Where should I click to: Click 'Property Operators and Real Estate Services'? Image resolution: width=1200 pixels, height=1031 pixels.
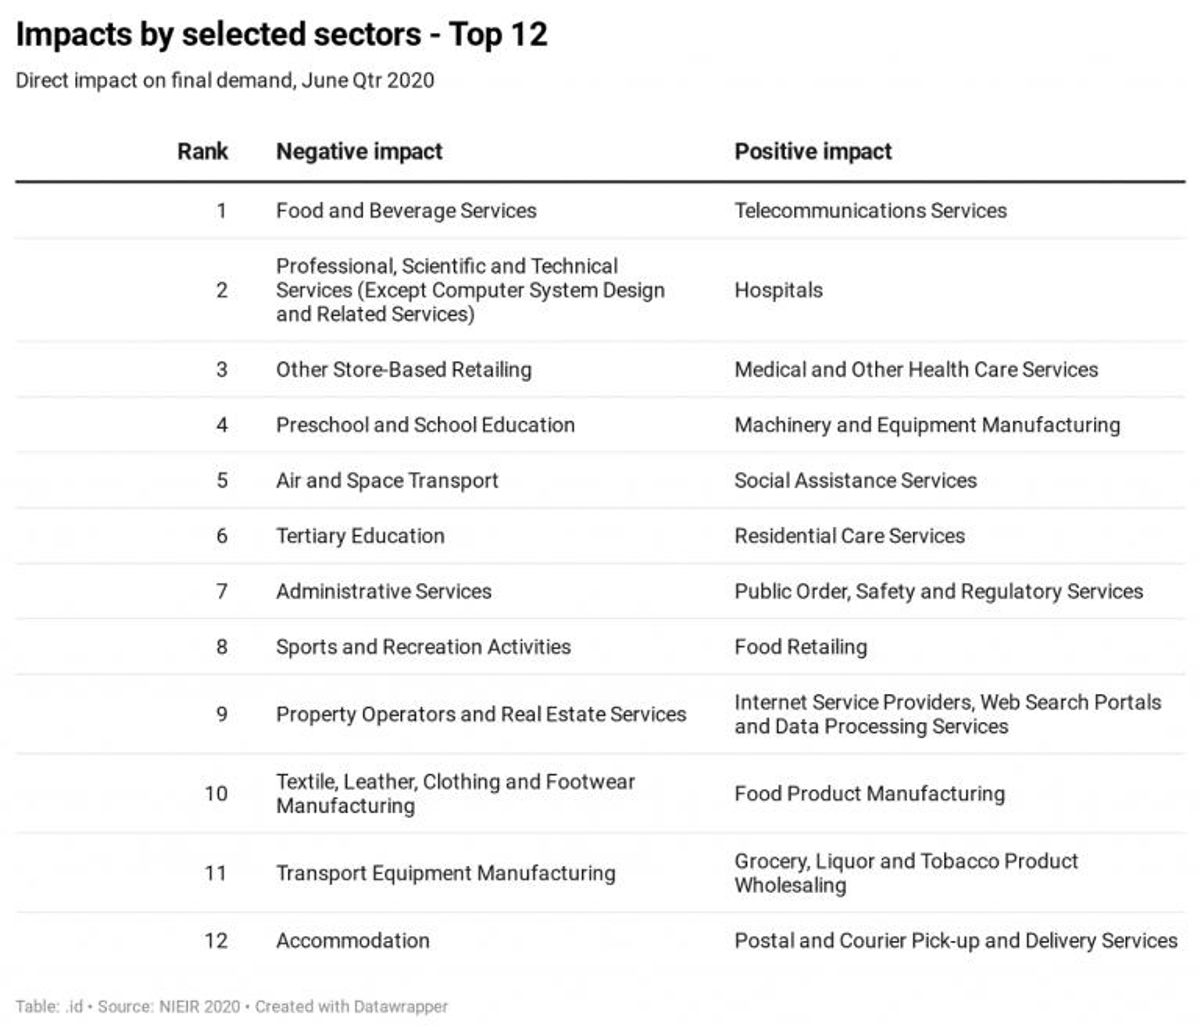point(481,715)
